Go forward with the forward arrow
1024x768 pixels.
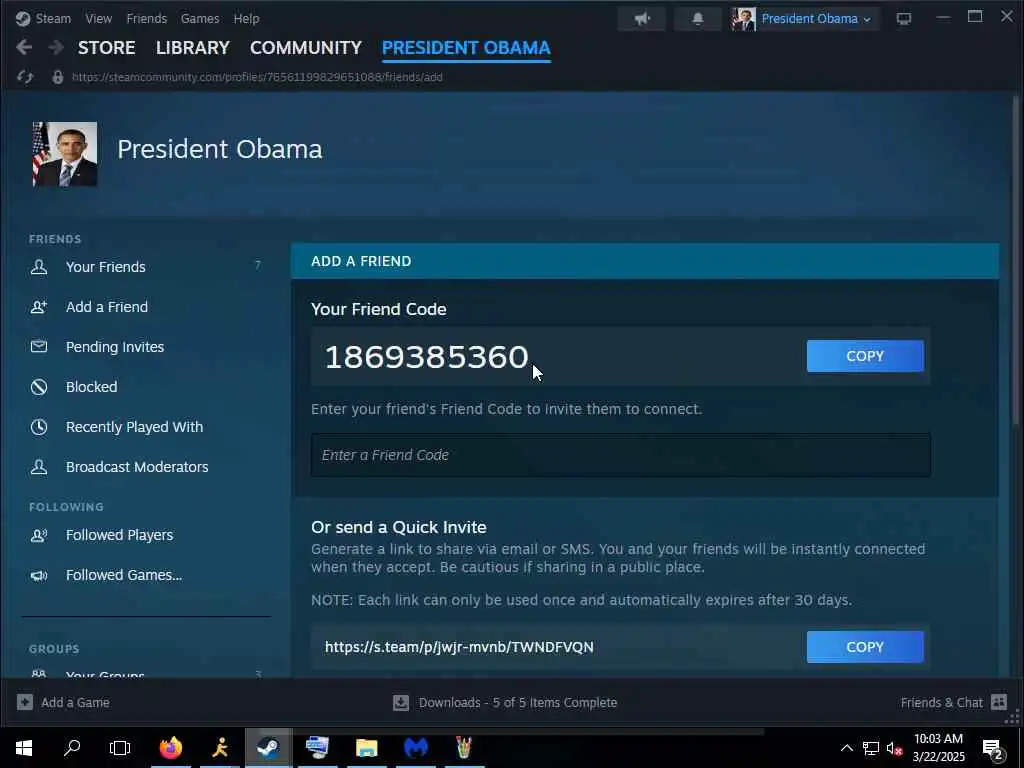click(x=56, y=48)
